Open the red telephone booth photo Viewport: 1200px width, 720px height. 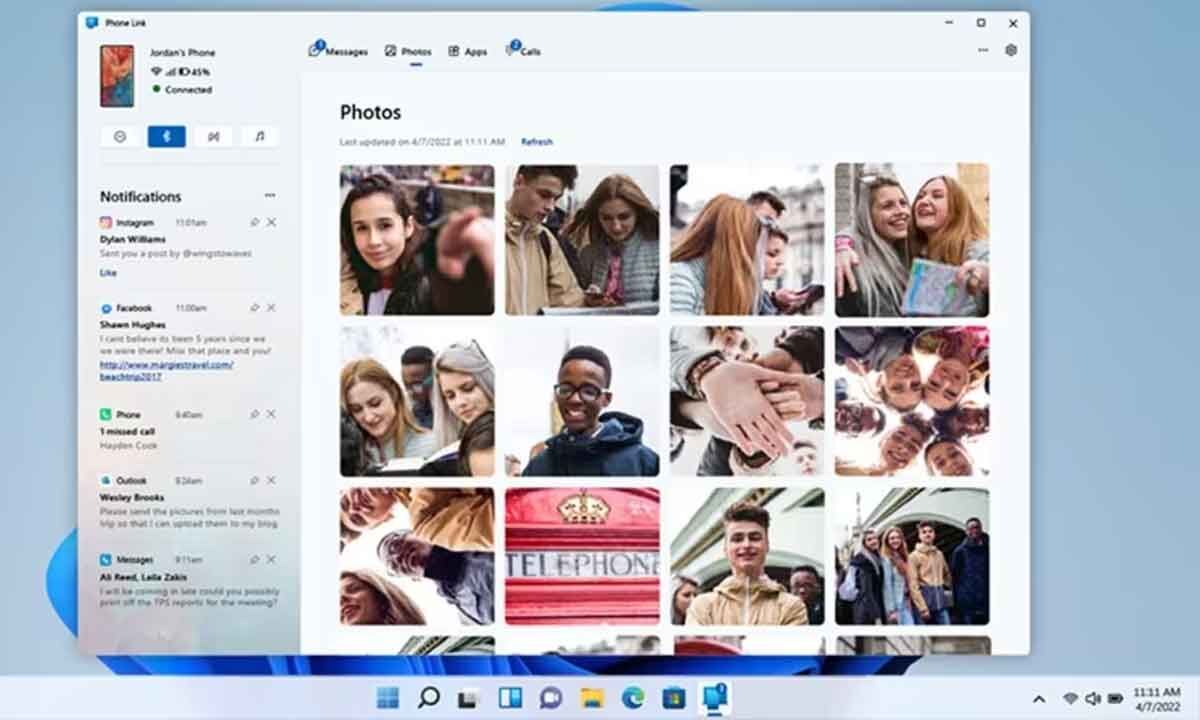[582, 556]
